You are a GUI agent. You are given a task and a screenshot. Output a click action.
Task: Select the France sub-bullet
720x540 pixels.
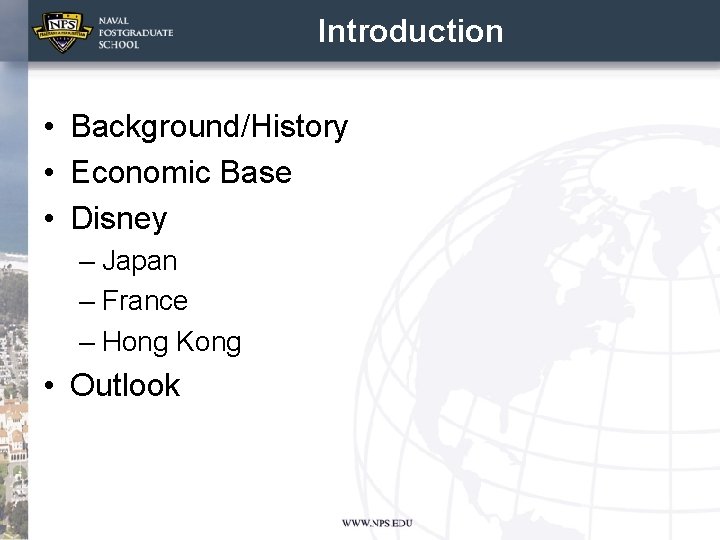145,301
